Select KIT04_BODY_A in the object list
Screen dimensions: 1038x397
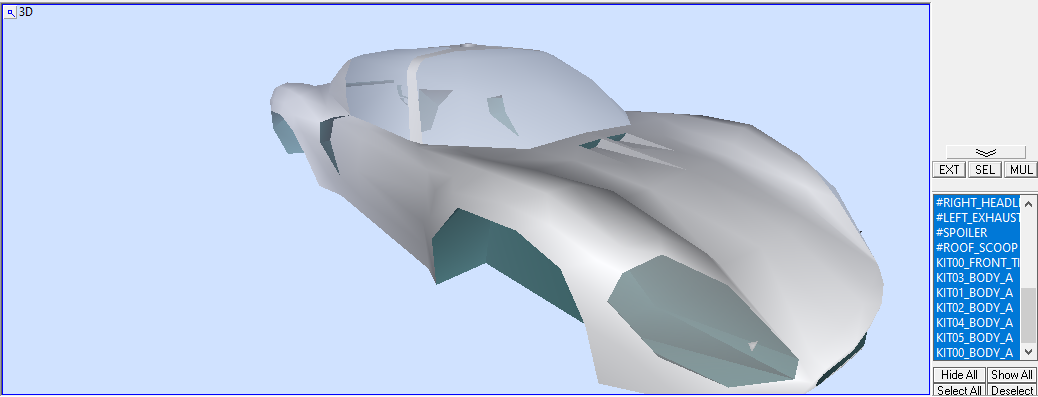(x=976, y=324)
